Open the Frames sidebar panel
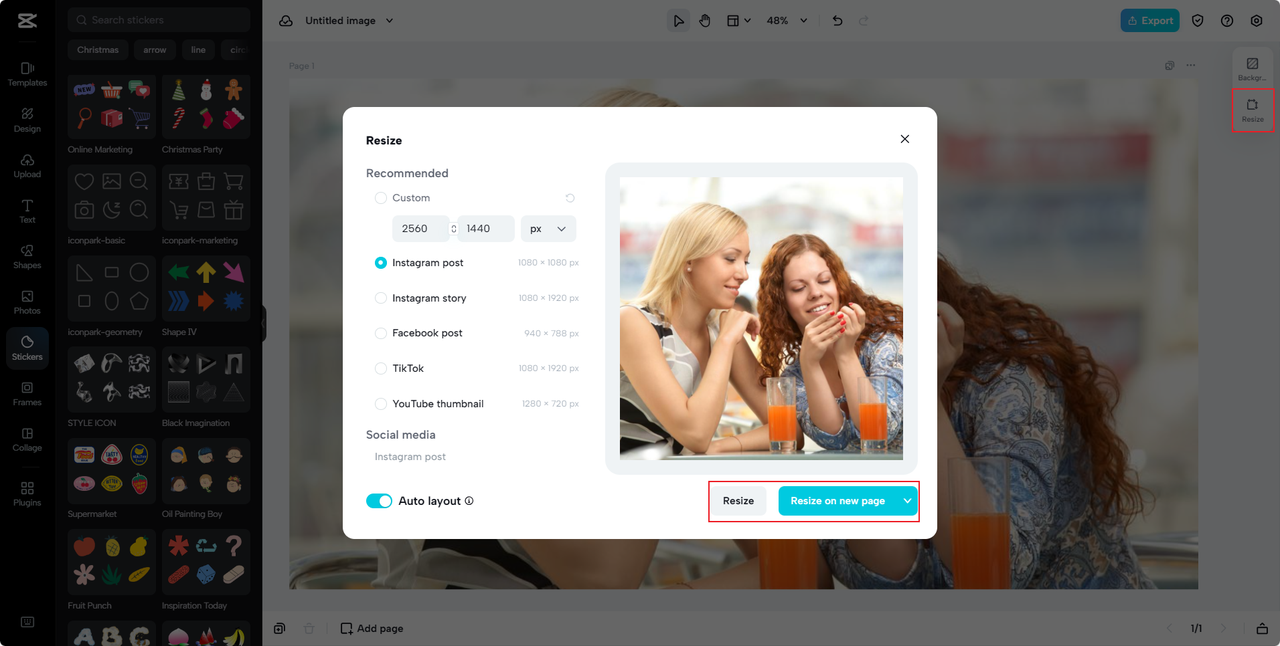1280x646 pixels. tap(27, 394)
